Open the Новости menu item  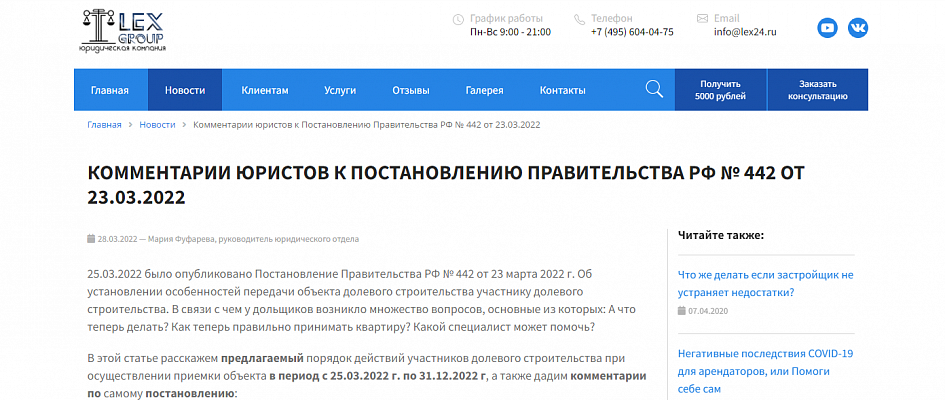(185, 90)
